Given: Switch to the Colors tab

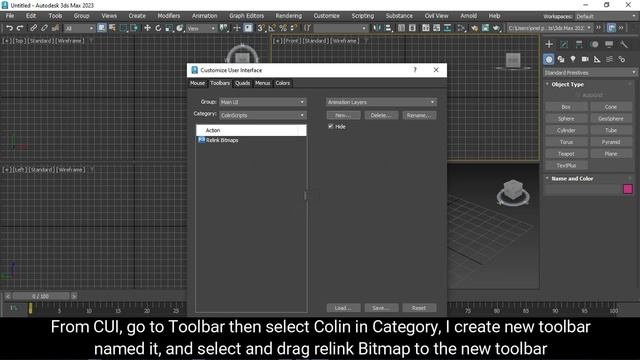Looking at the screenshot, I should 282,83.
